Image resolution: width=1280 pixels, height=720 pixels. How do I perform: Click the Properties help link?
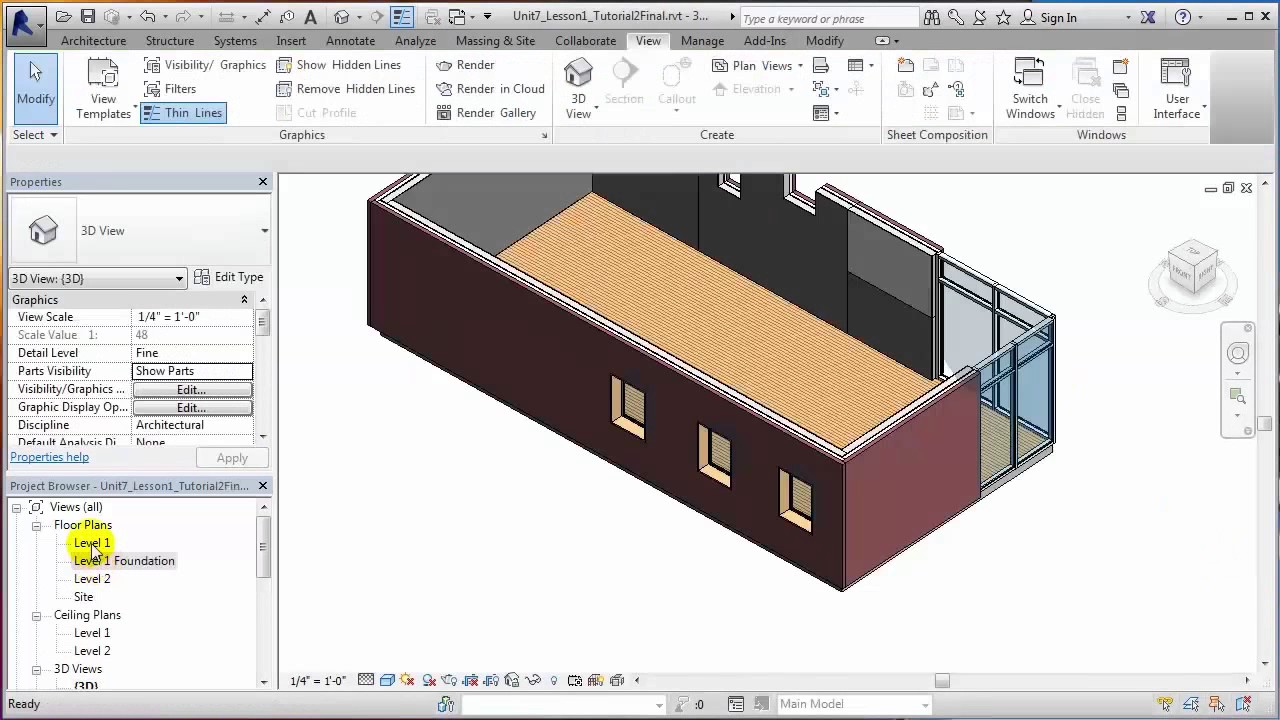49,457
